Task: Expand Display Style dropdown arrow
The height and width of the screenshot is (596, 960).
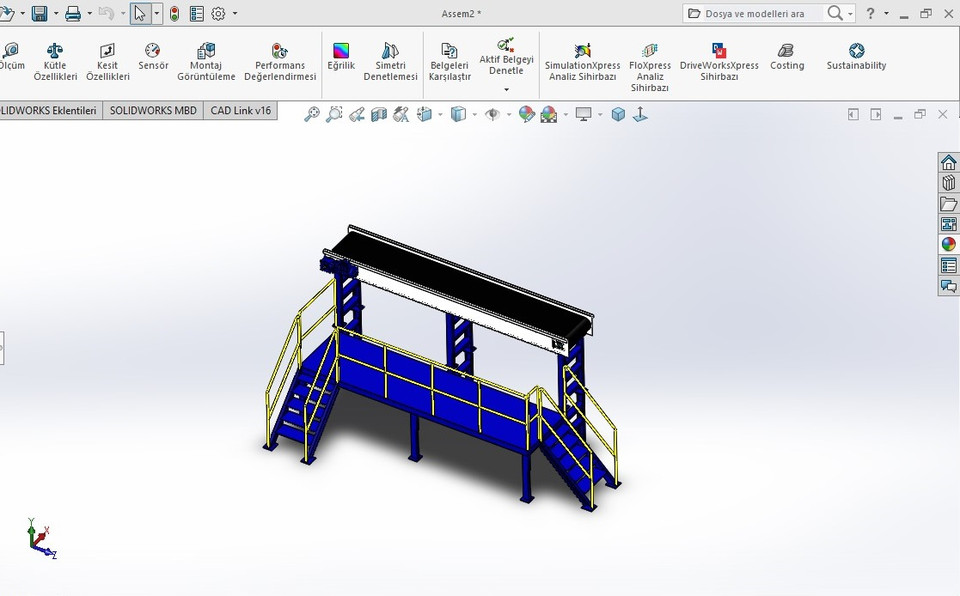Action: (x=474, y=115)
